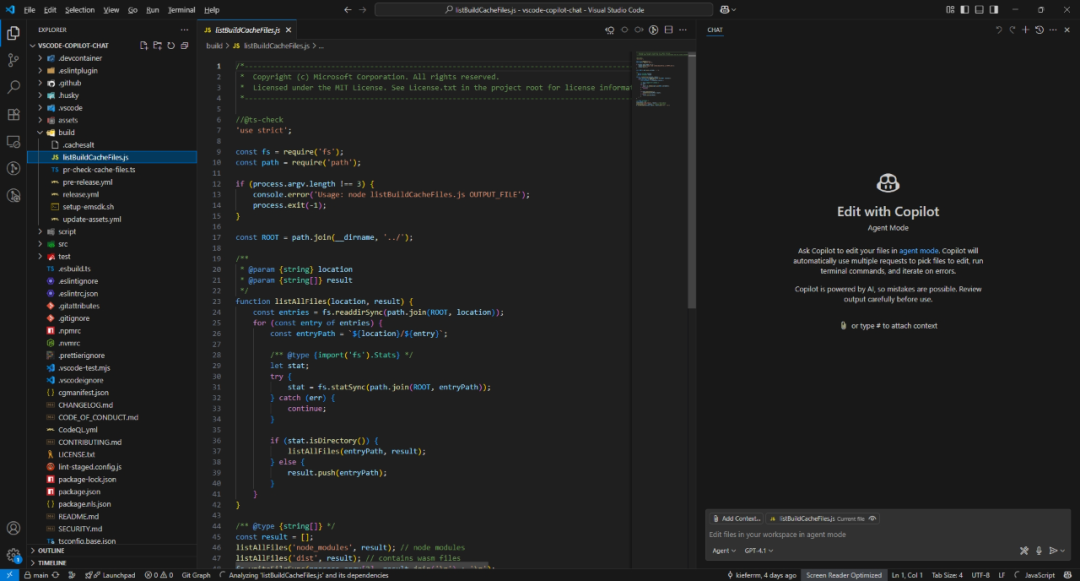Follow the agent mode link
This screenshot has height=581, width=1080.
click(x=918, y=251)
